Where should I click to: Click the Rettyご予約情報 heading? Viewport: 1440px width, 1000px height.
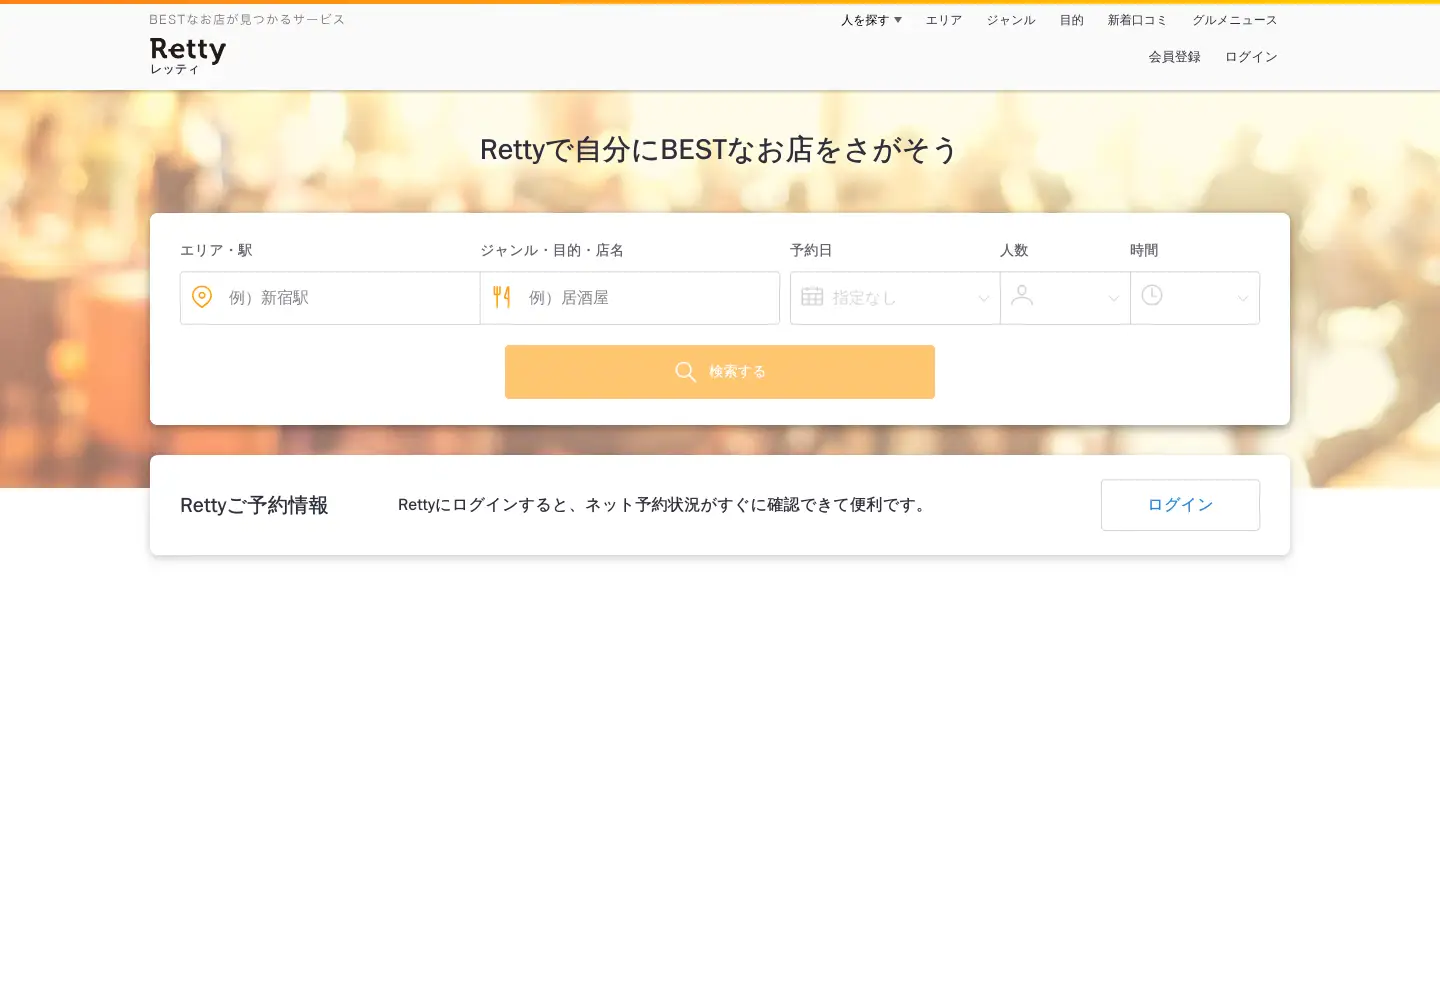pyautogui.click(x=254, y=505)
